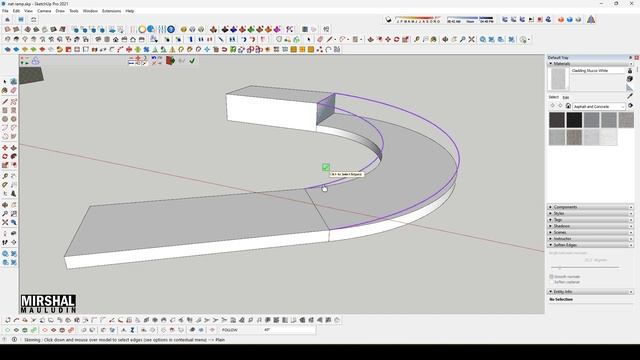Select the first dark asphalt swatch

tap(557, 120)
